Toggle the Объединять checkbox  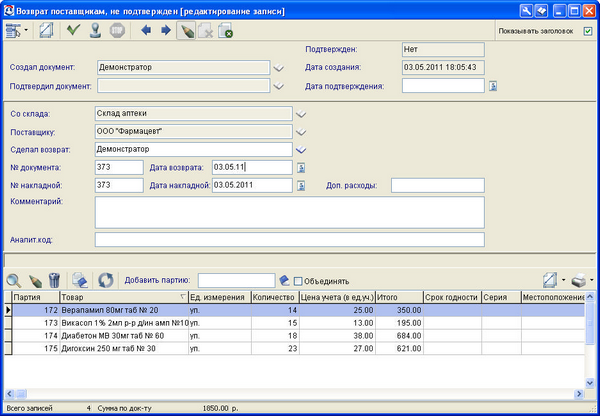coord(298,281)
